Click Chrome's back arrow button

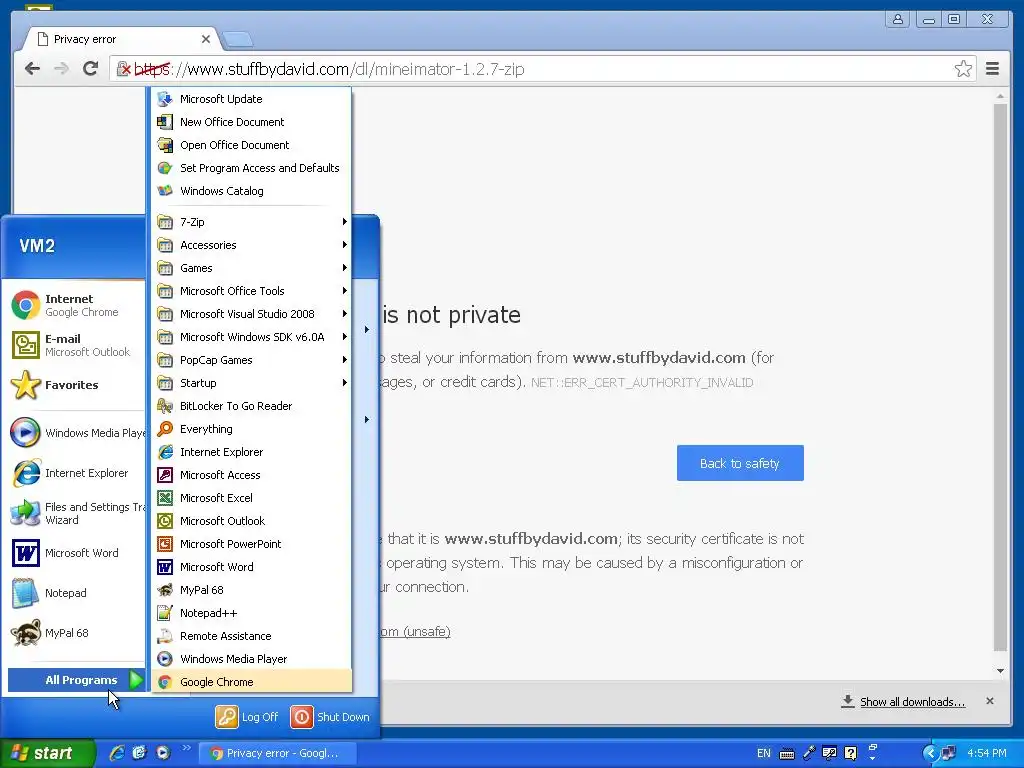[x=32, y=69]
